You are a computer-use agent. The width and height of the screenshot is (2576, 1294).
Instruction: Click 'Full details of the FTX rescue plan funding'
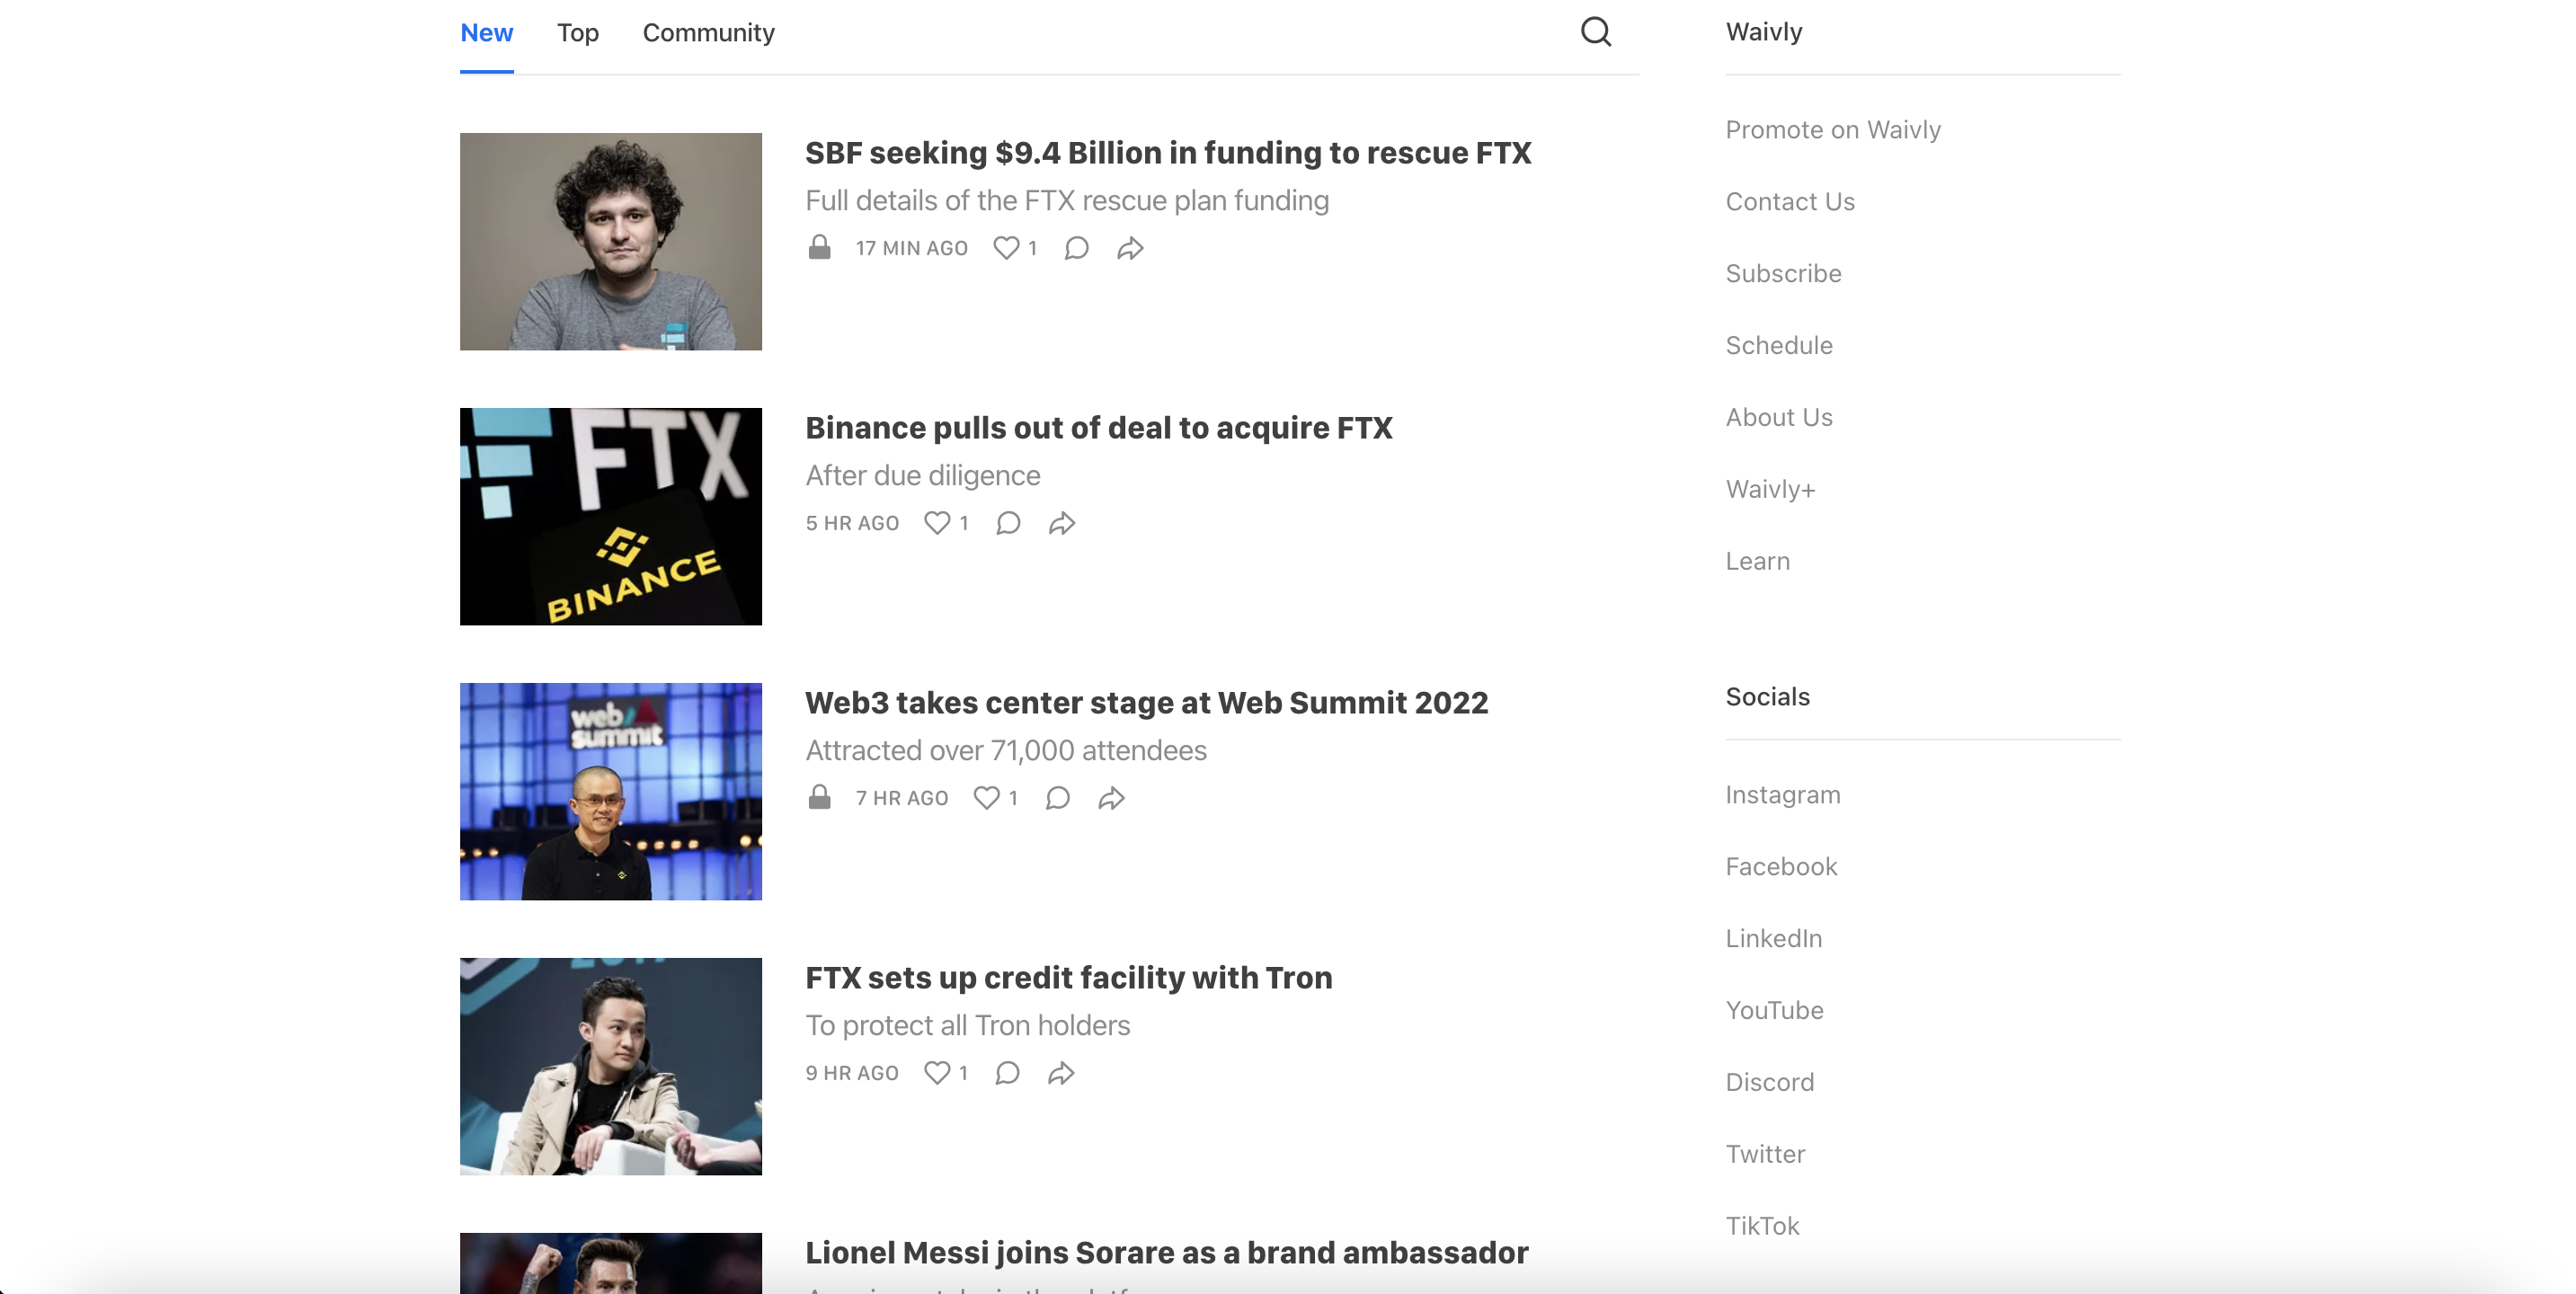[1067, 201]
